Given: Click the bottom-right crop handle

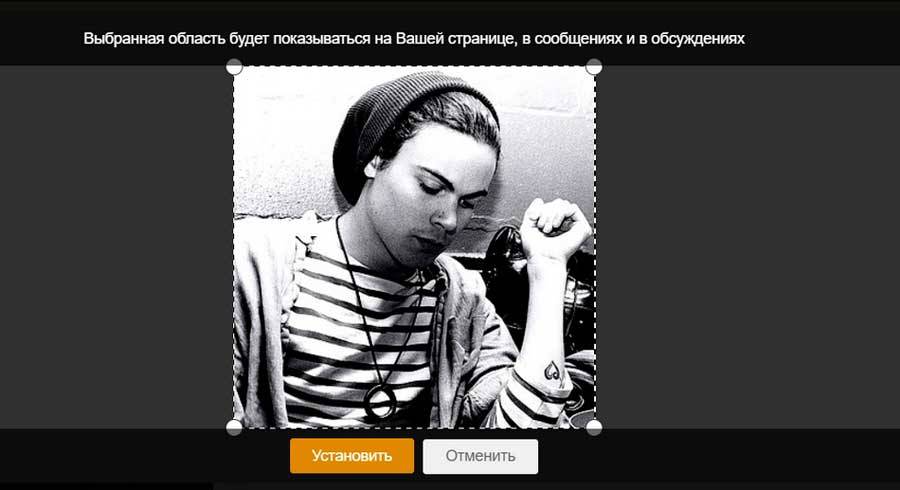Looking at the screenshot, I should pos(594,427).
